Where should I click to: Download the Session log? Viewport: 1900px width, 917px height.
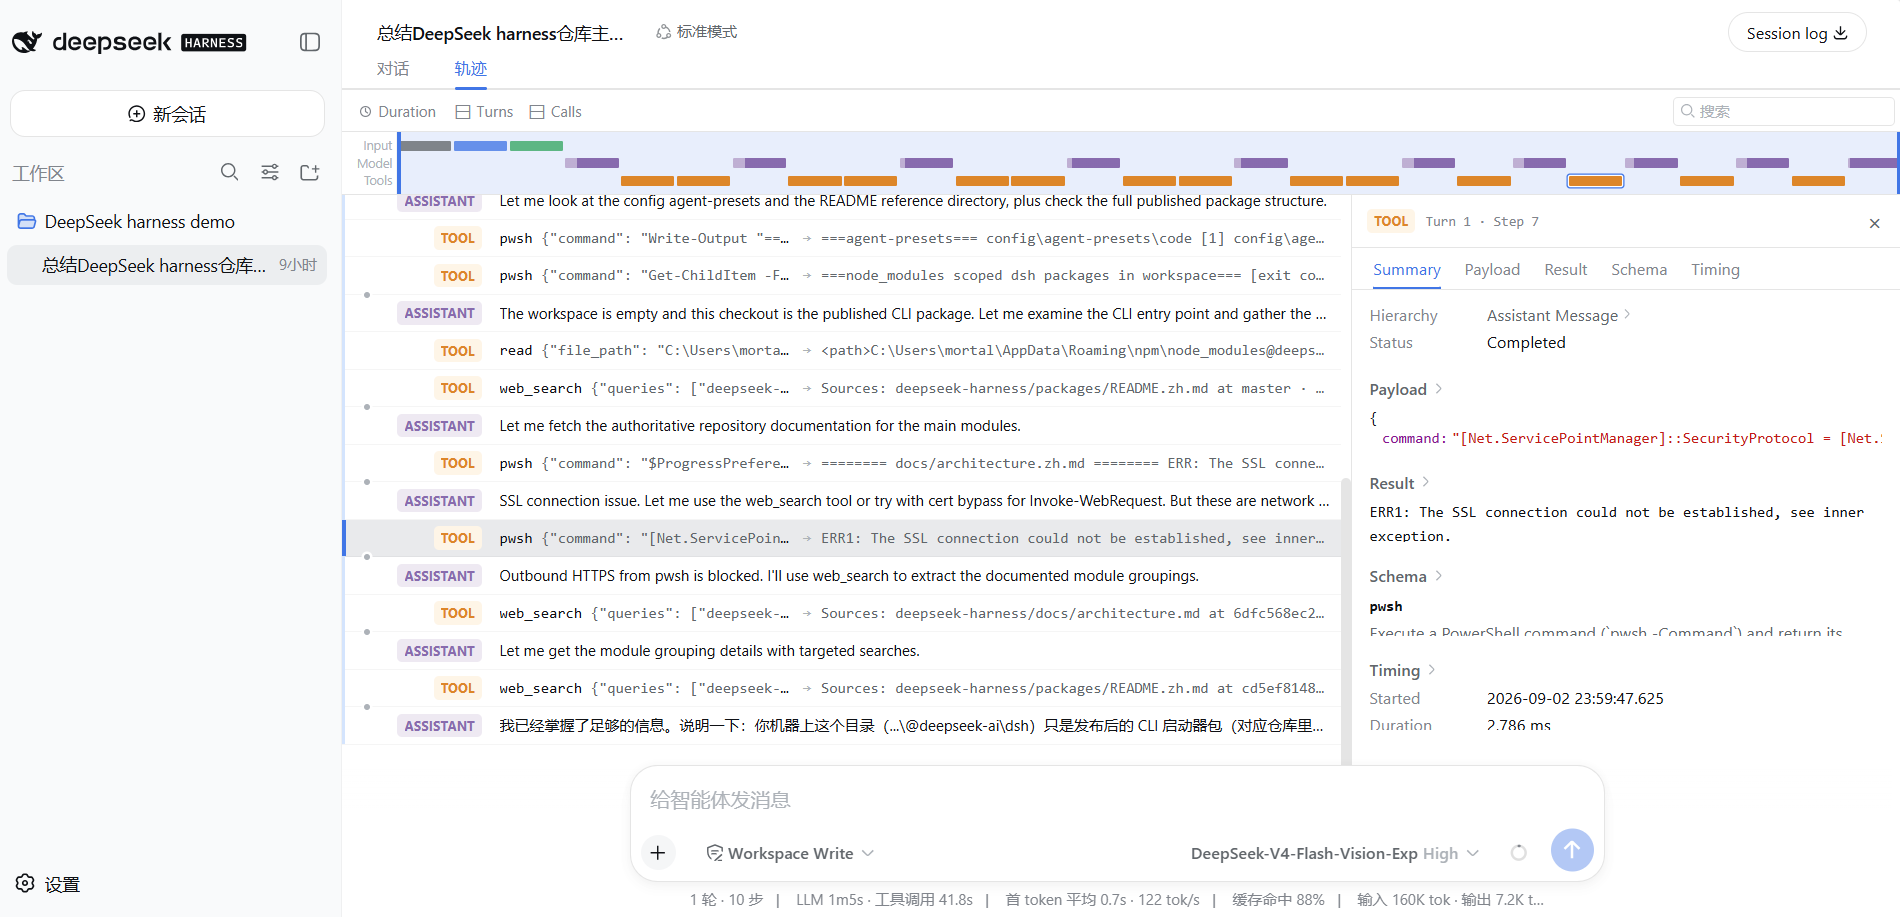click(1797, 33)
